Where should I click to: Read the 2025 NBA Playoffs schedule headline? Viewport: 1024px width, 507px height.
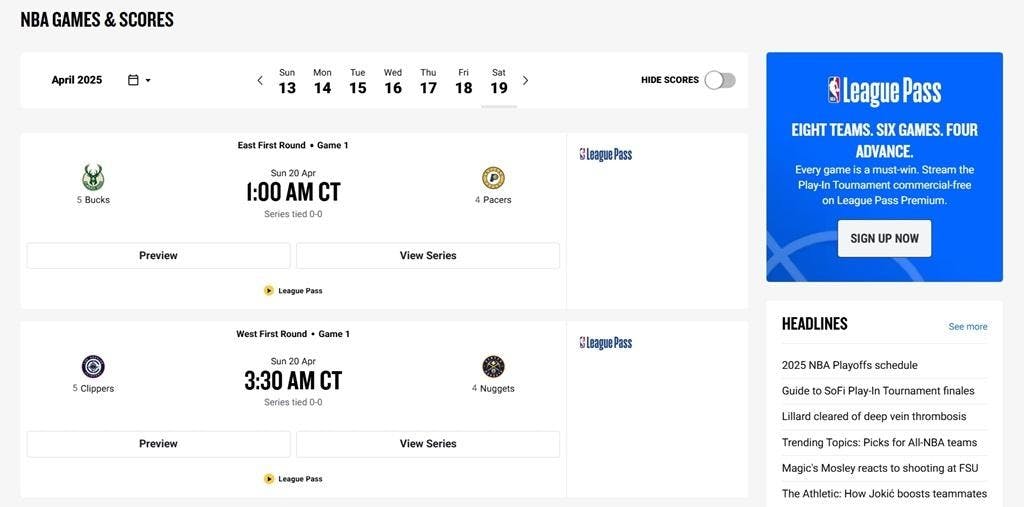point(850,365)
